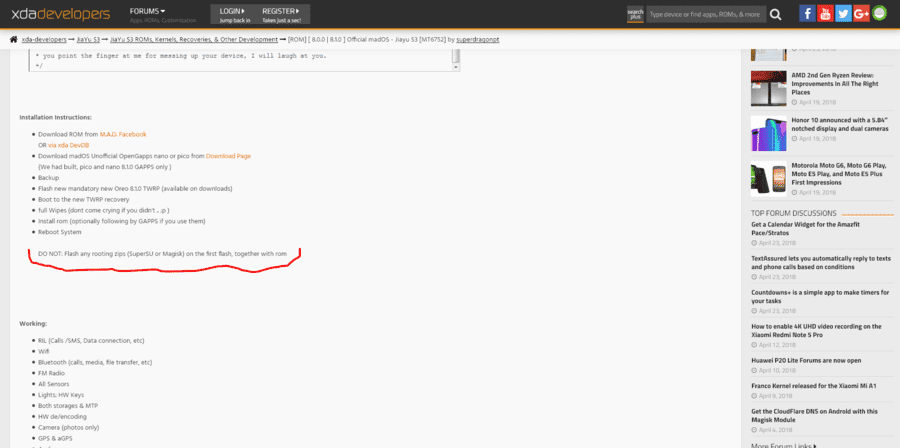Open the xda-developers home logo
Viewport: 900px width, 448px height.
click(x=60, y=15)
